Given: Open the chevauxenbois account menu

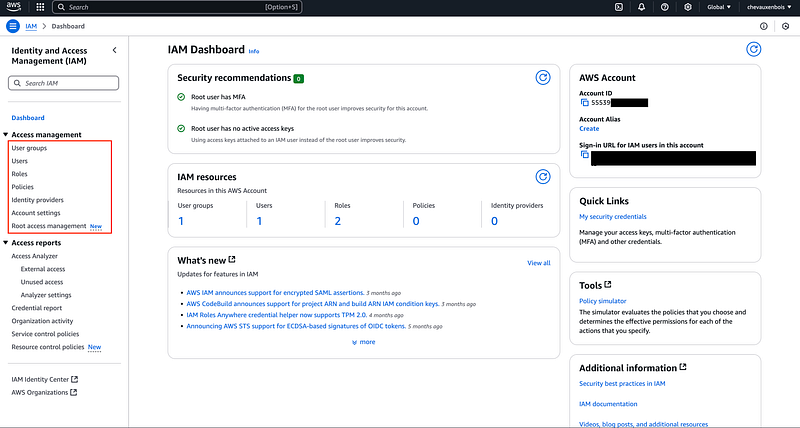Looking at the screenshot, I should pos(769,7).
